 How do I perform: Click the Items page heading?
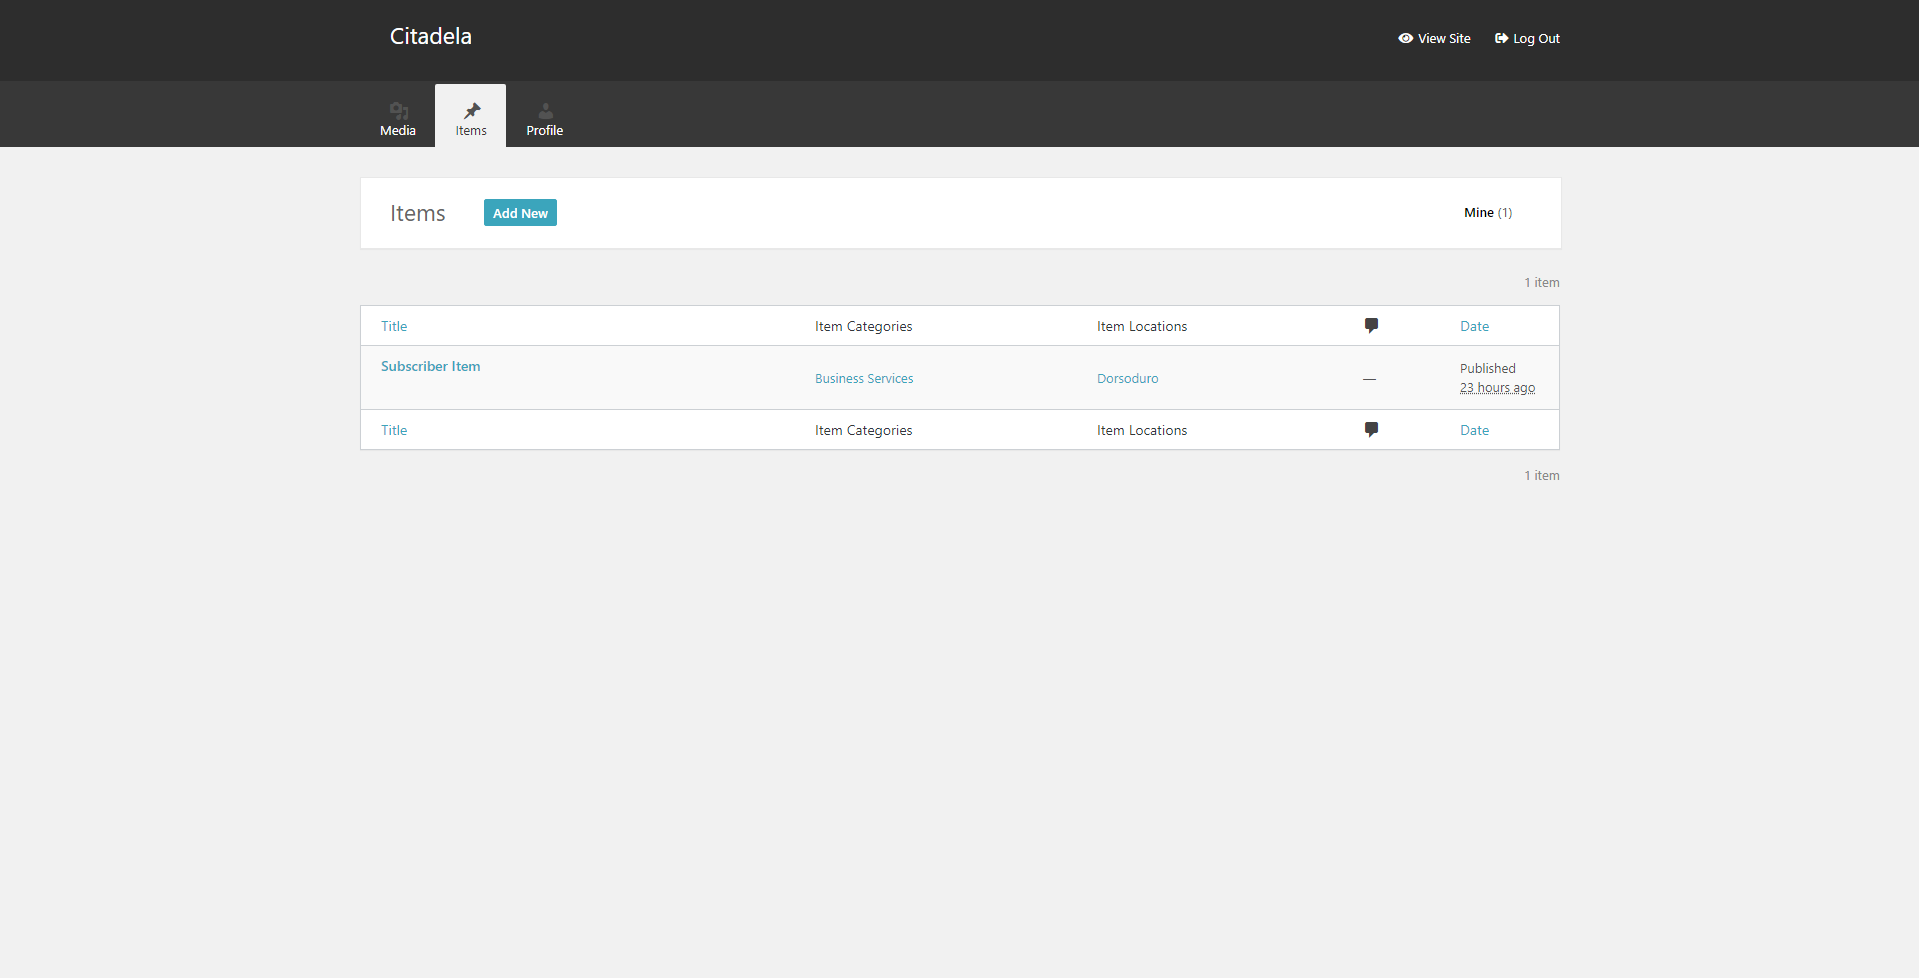(x=418, y=213)
